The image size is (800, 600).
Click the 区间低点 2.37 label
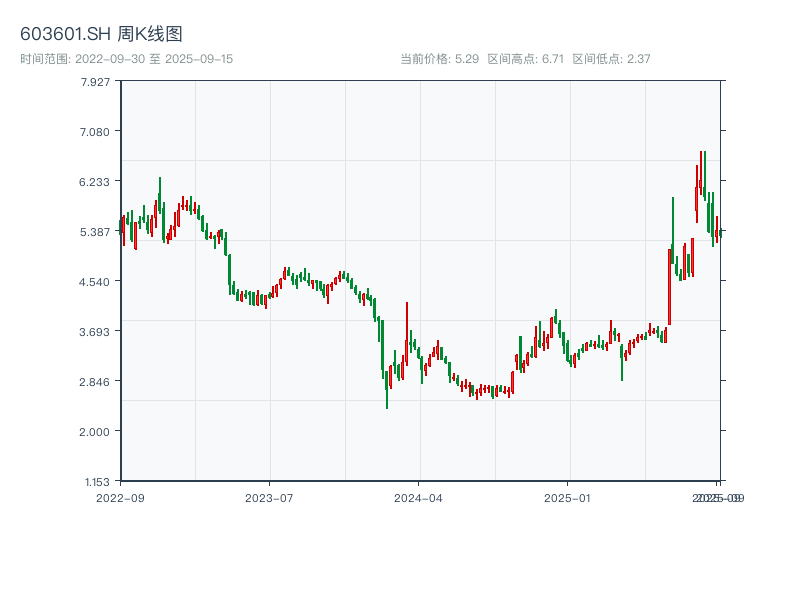click(x=611, y=59)
